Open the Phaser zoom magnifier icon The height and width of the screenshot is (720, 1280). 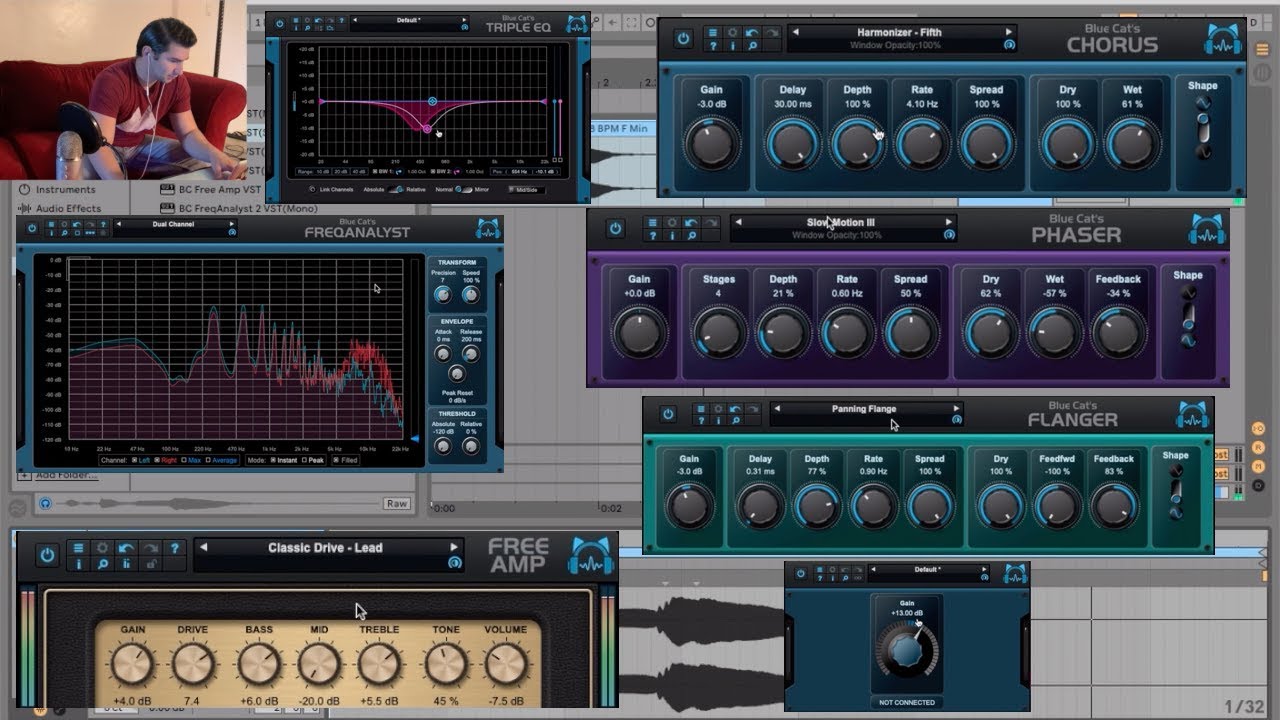click(691, 236)
